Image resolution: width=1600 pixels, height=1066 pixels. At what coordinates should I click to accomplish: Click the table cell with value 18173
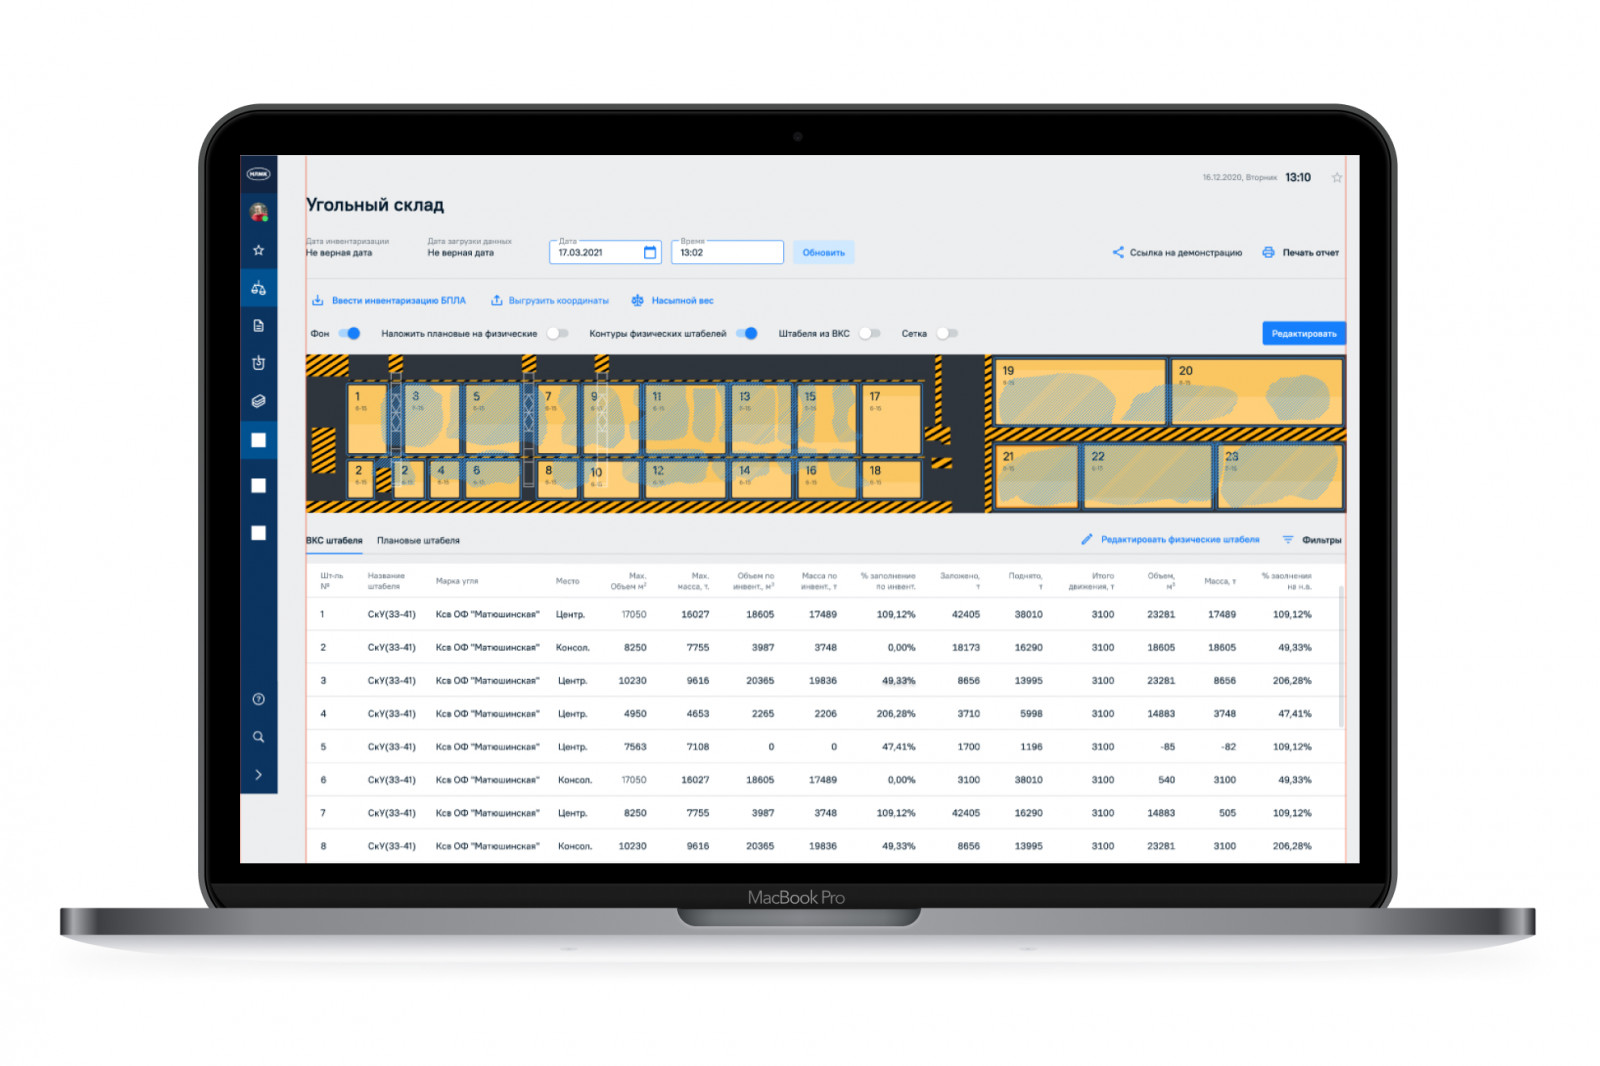(x=966, y=648)
